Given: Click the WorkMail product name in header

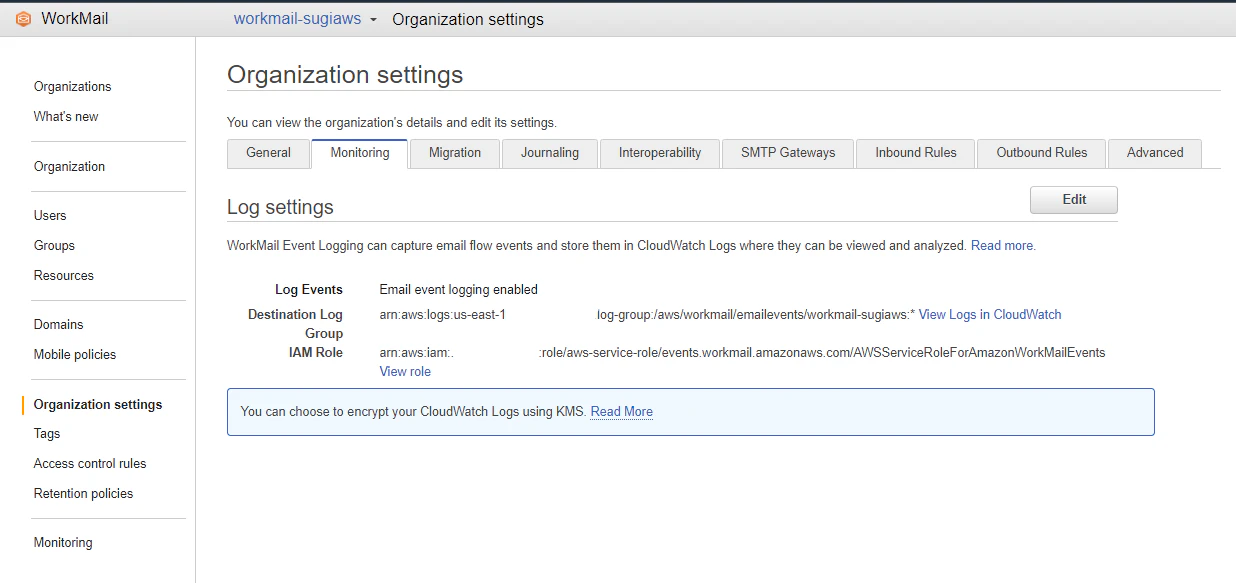Looking at the screenshot, I should point(75,19).
